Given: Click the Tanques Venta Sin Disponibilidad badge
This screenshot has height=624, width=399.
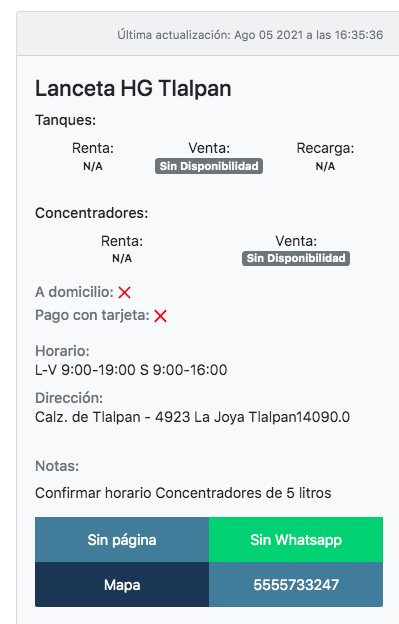Looking at the screenshot, I should 209,166.
